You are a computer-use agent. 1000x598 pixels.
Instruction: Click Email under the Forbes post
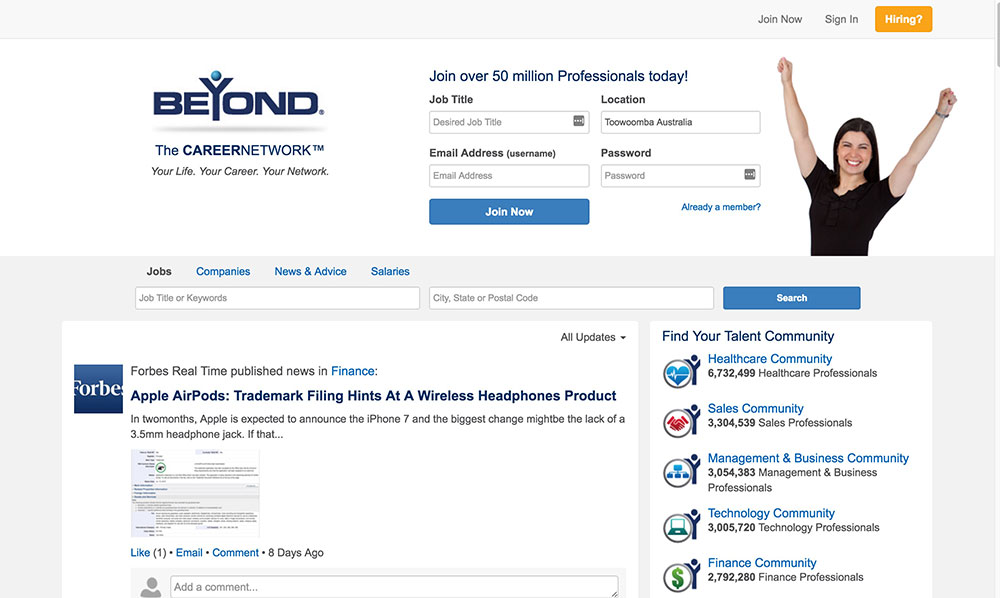pyautogui.click(x=189, y=553)
